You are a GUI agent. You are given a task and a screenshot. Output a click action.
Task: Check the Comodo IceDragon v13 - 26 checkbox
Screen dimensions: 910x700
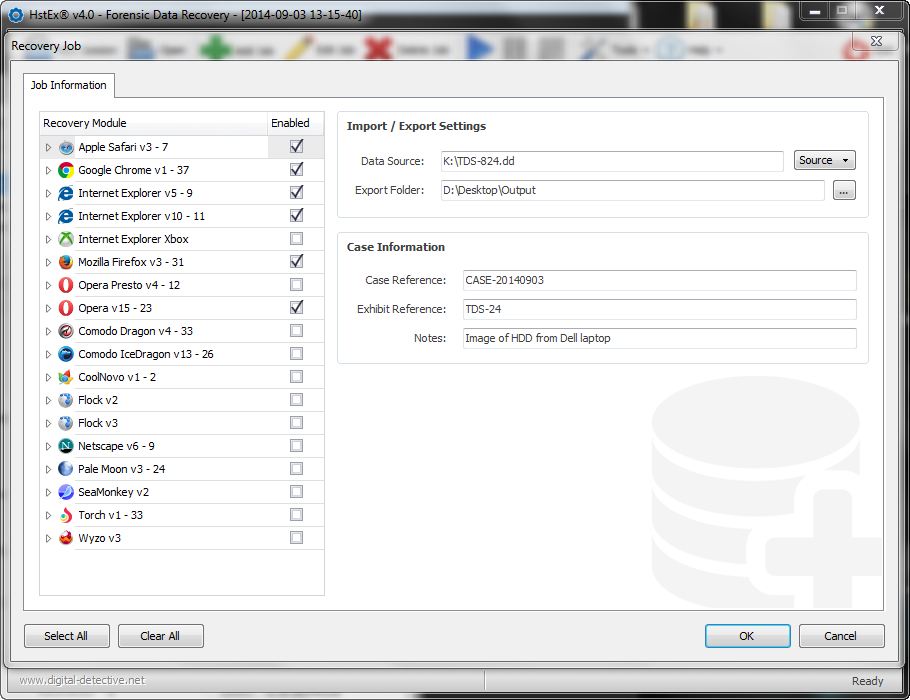(x=297, y=353)
